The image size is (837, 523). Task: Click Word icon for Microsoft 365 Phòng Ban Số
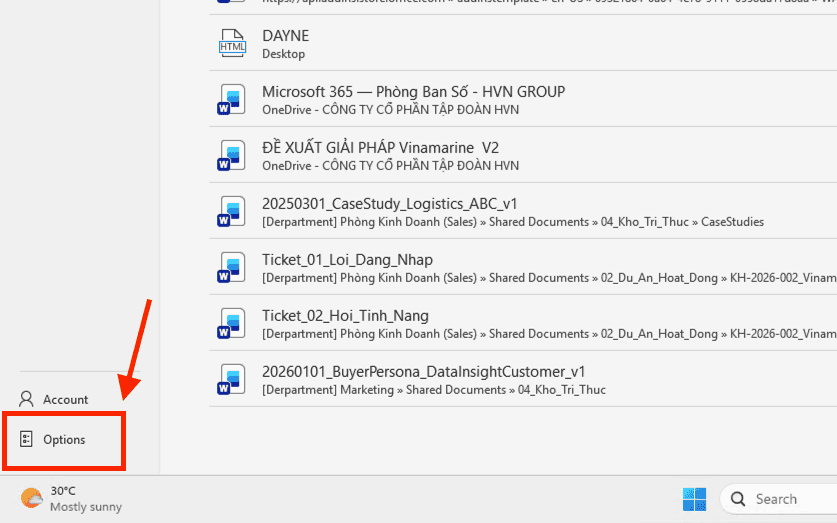tap(232, 99)
